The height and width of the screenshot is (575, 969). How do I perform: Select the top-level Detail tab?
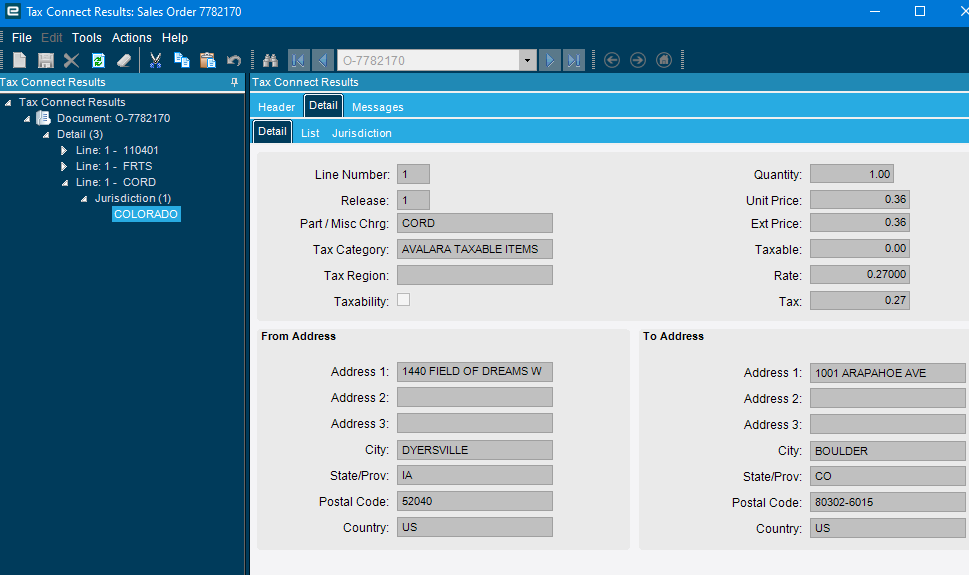(323, 106)
